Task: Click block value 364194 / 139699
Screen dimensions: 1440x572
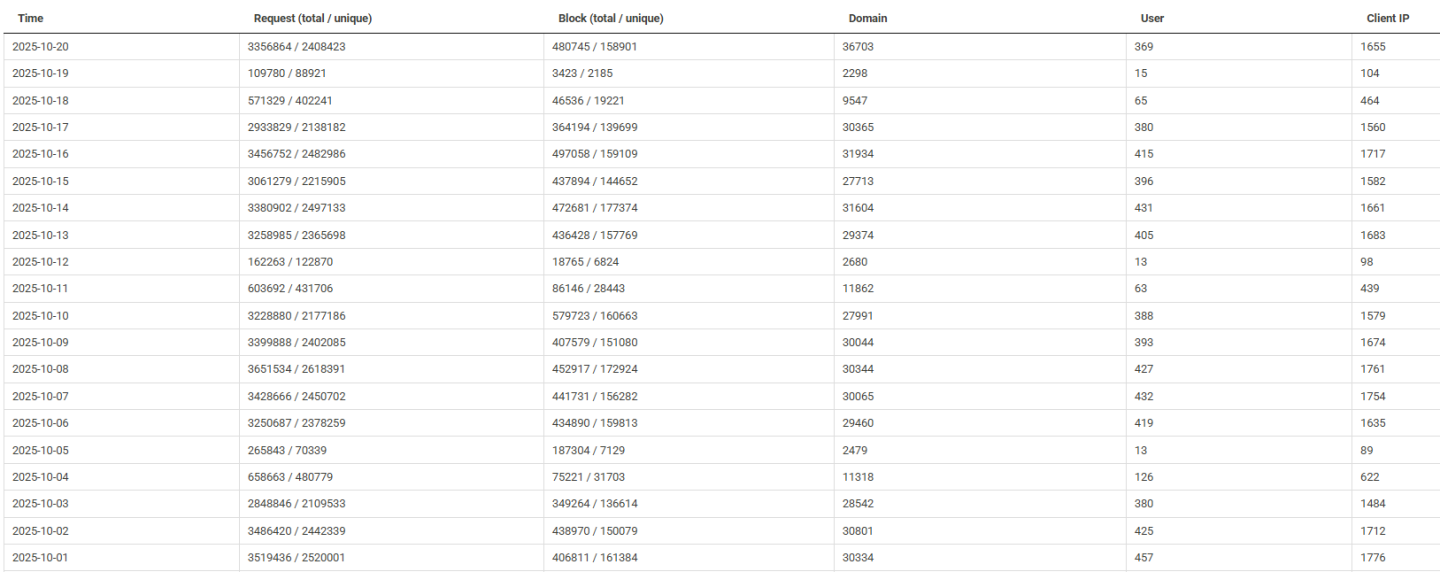Action: (x=595, y=127)
